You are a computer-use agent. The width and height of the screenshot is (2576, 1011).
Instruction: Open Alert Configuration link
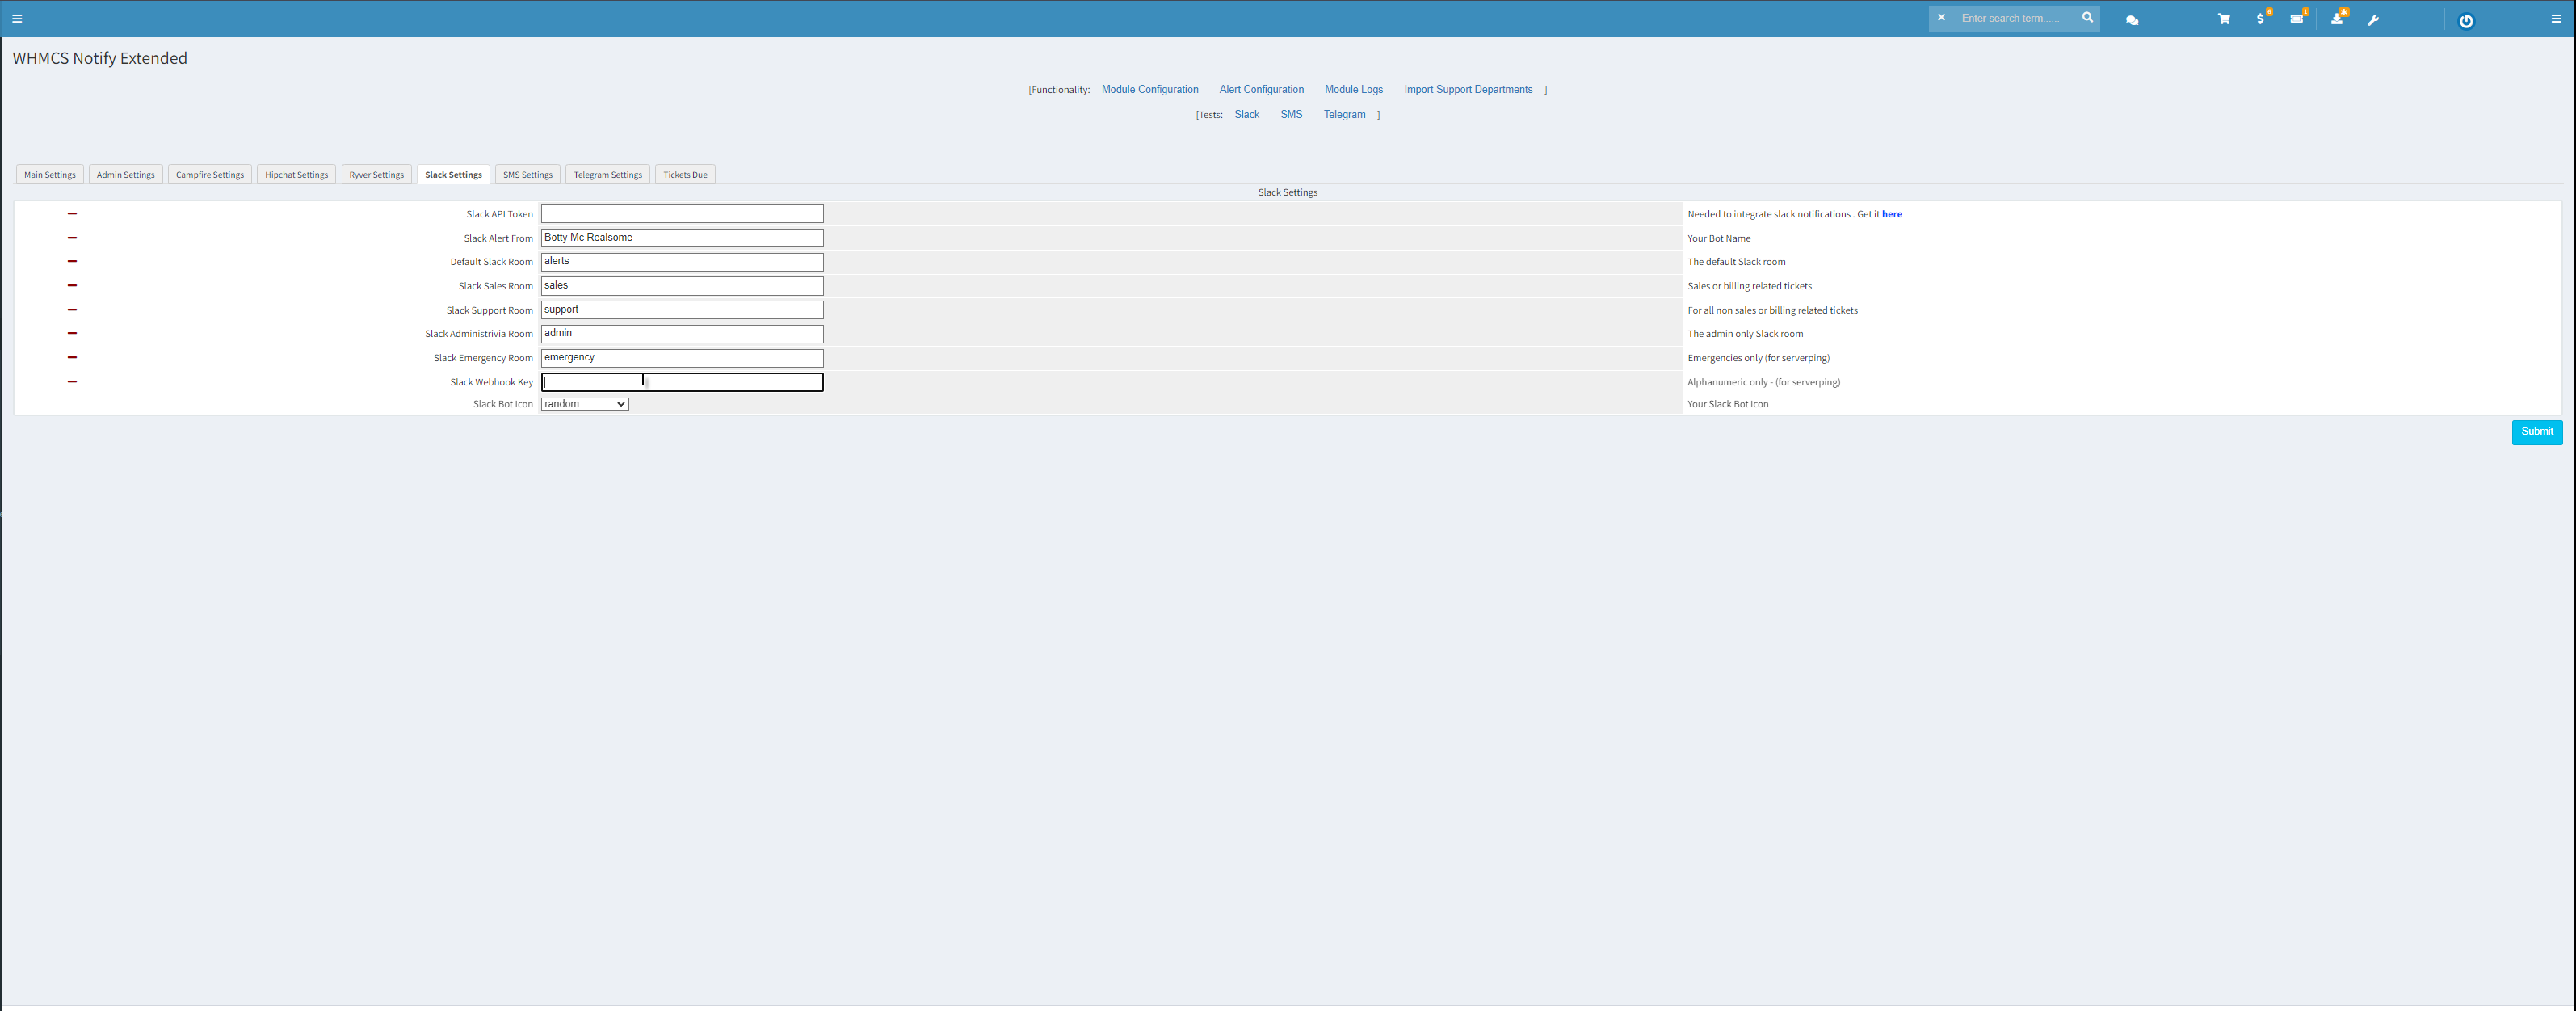1261,90
